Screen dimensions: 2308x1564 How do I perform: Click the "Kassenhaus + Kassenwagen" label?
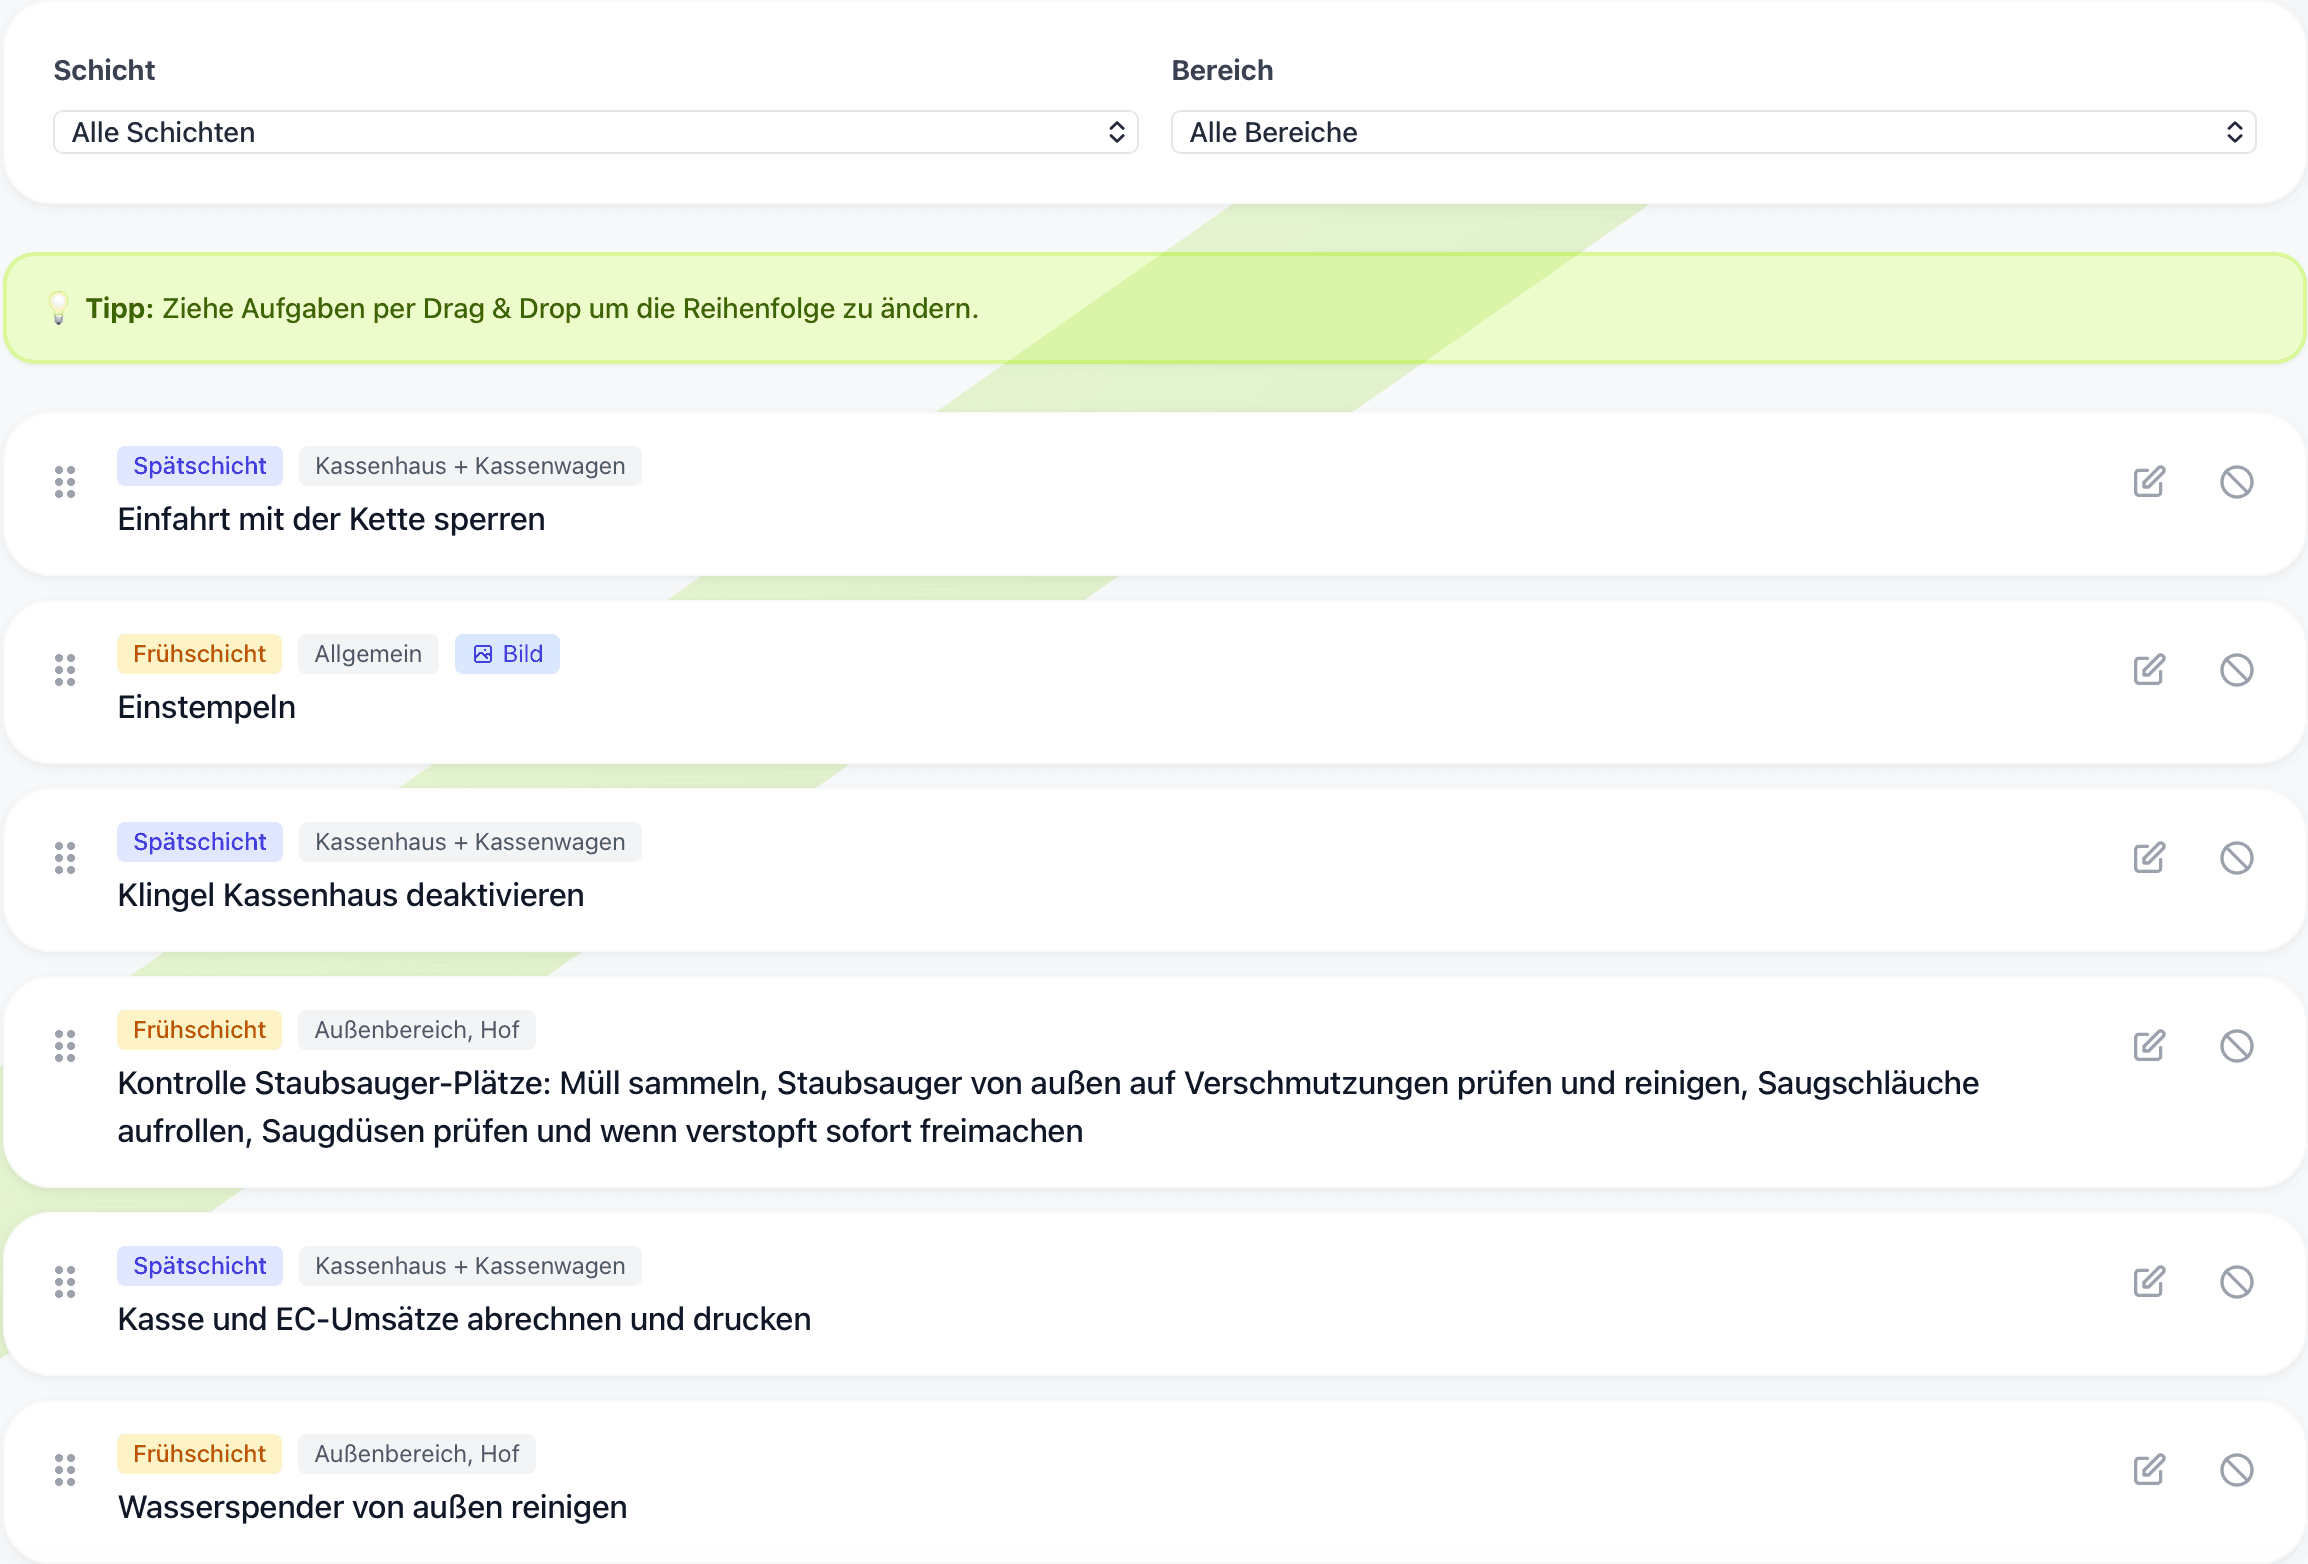(x=470, y=465)
